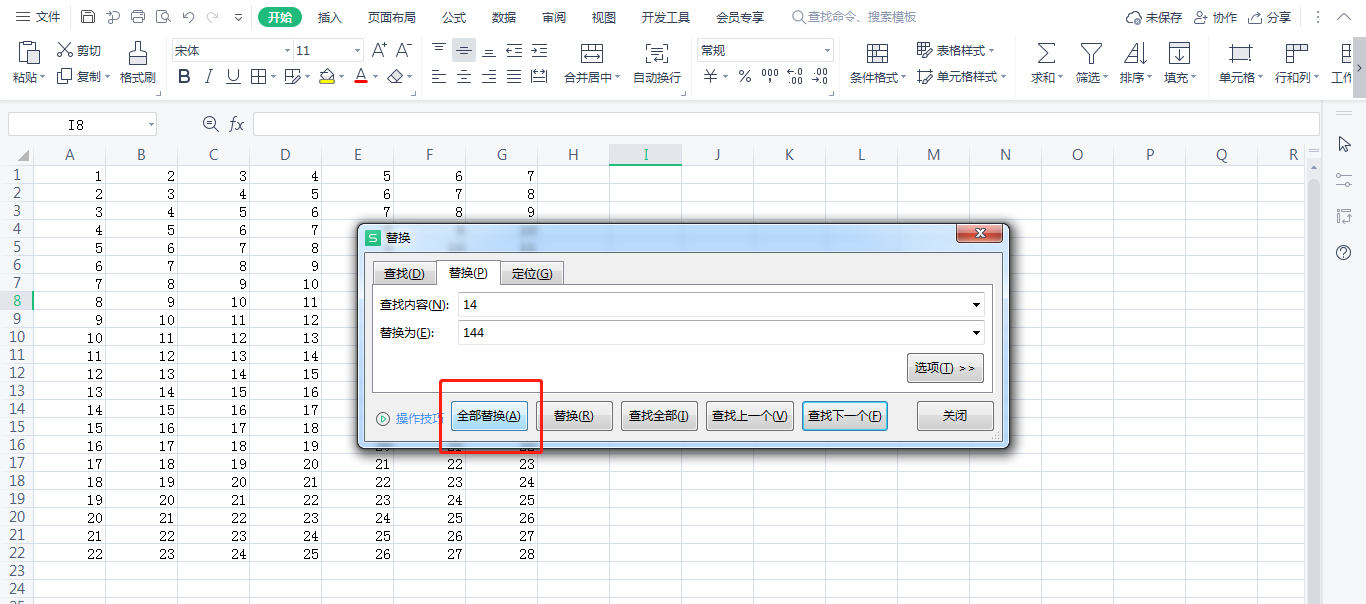This screenshot has height=604, width=1366.
Task: Click the Sum (求和) sigma icon
Action: [x=1046, y=53]
